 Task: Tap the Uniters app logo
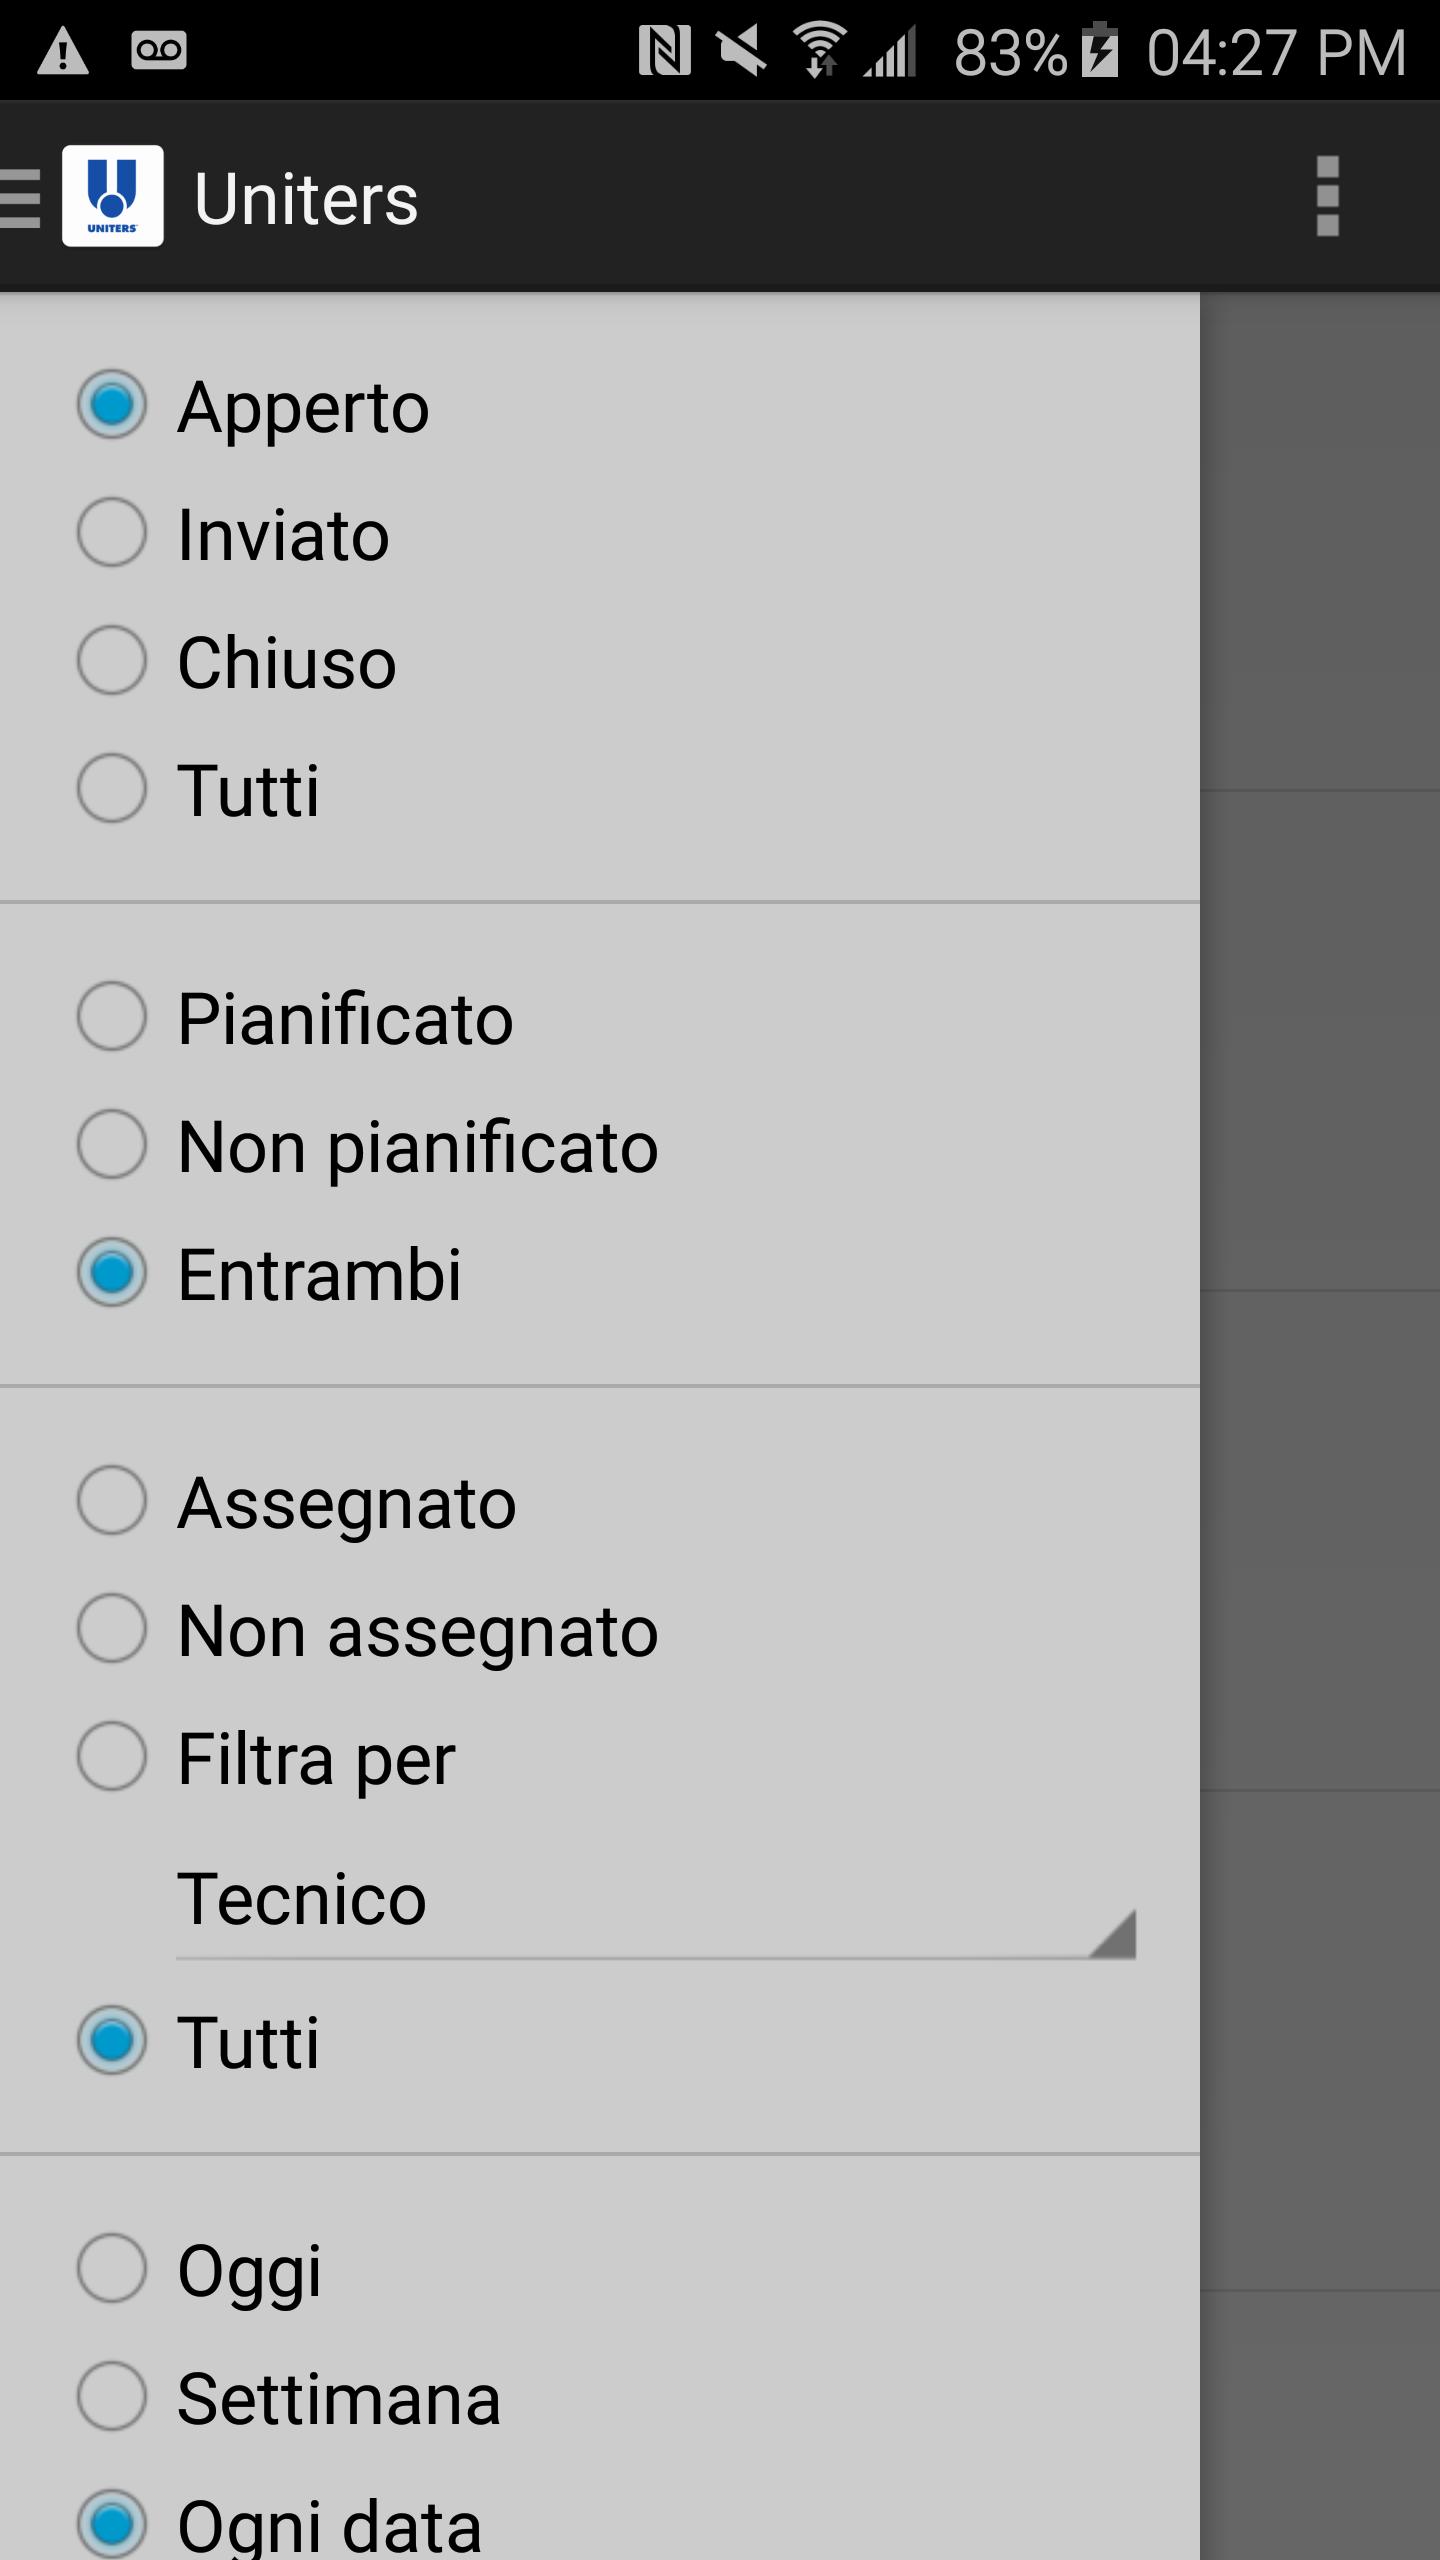pos(113,196)
